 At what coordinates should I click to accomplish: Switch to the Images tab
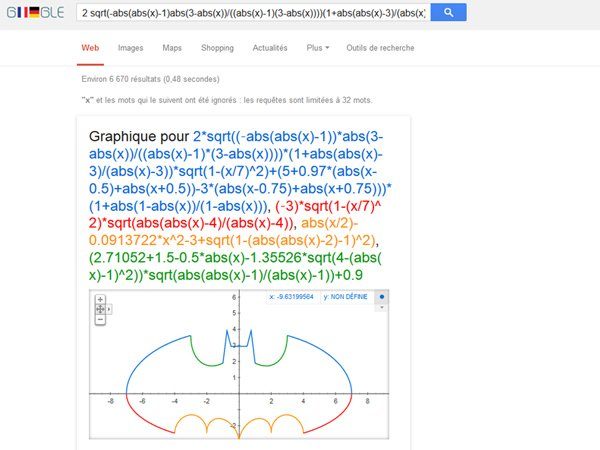point(130,48)
